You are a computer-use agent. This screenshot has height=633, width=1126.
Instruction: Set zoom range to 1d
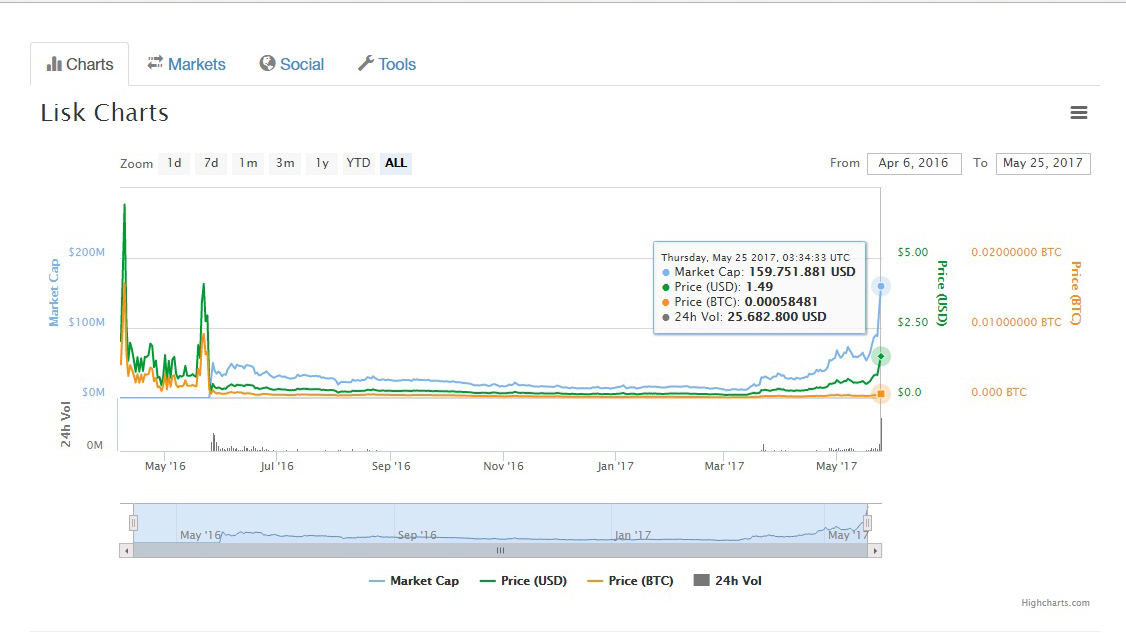coord(175,163)
